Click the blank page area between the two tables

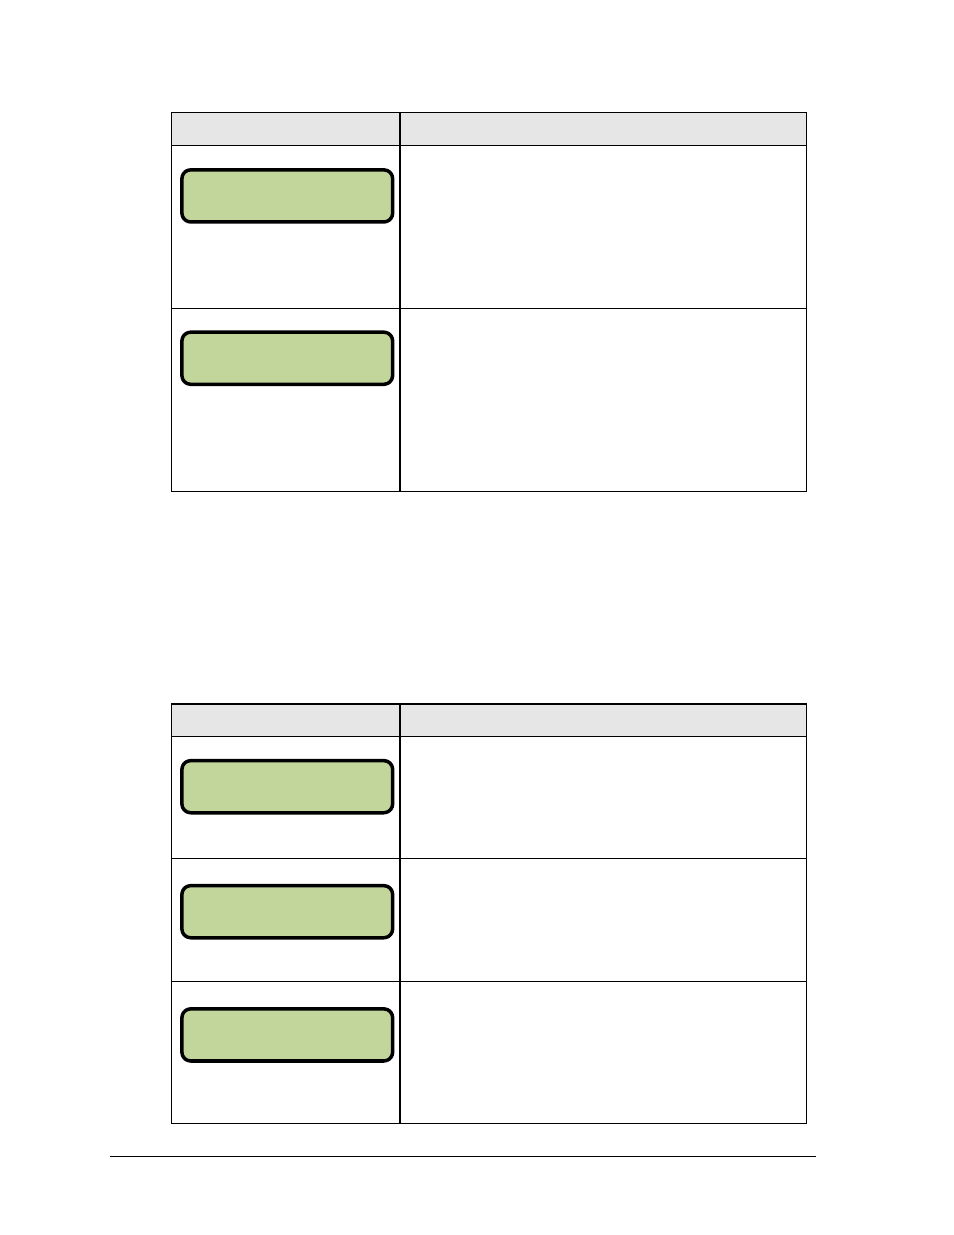click(x=488, y=597)
